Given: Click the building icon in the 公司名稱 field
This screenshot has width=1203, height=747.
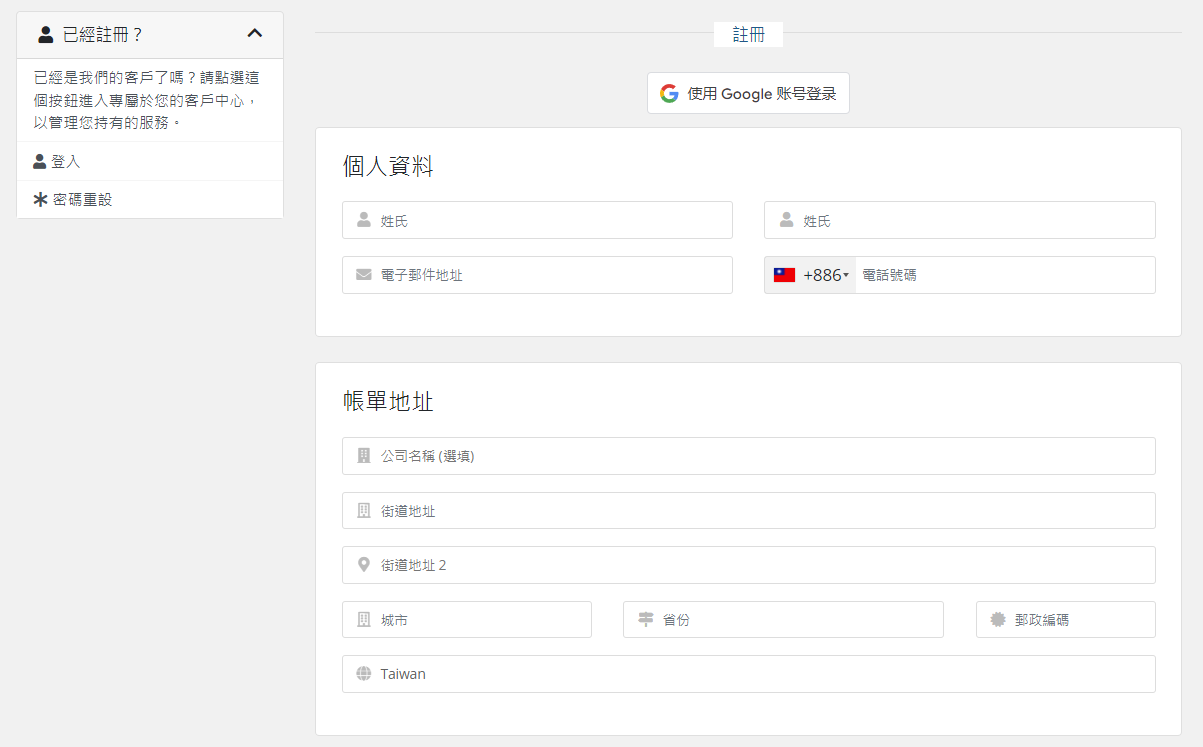Looking at the screenshot, I should (x=364, y=456).
